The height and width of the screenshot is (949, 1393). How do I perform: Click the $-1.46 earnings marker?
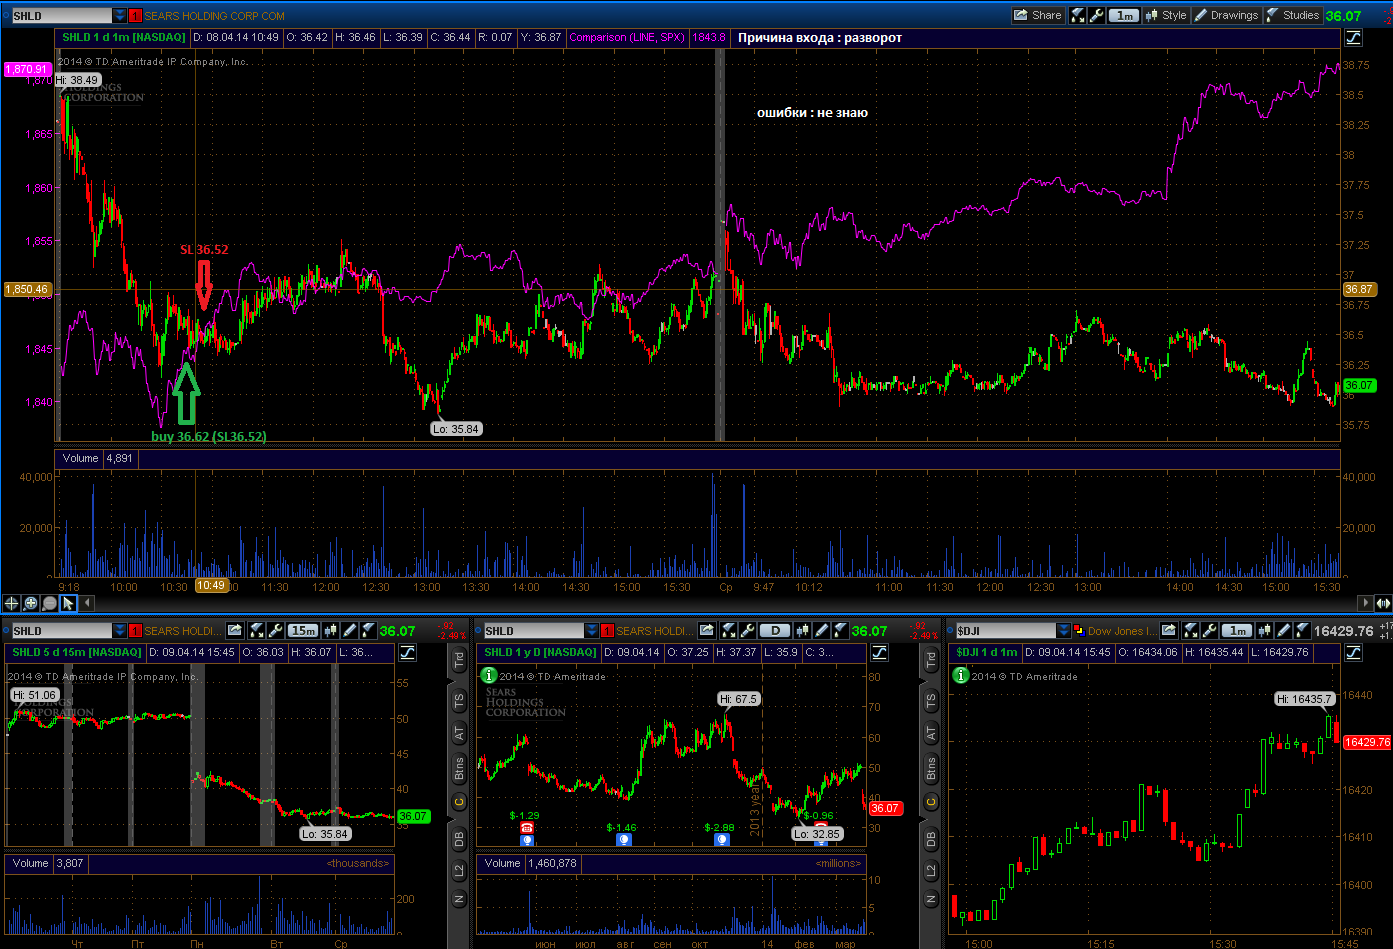tap(623, 840)
